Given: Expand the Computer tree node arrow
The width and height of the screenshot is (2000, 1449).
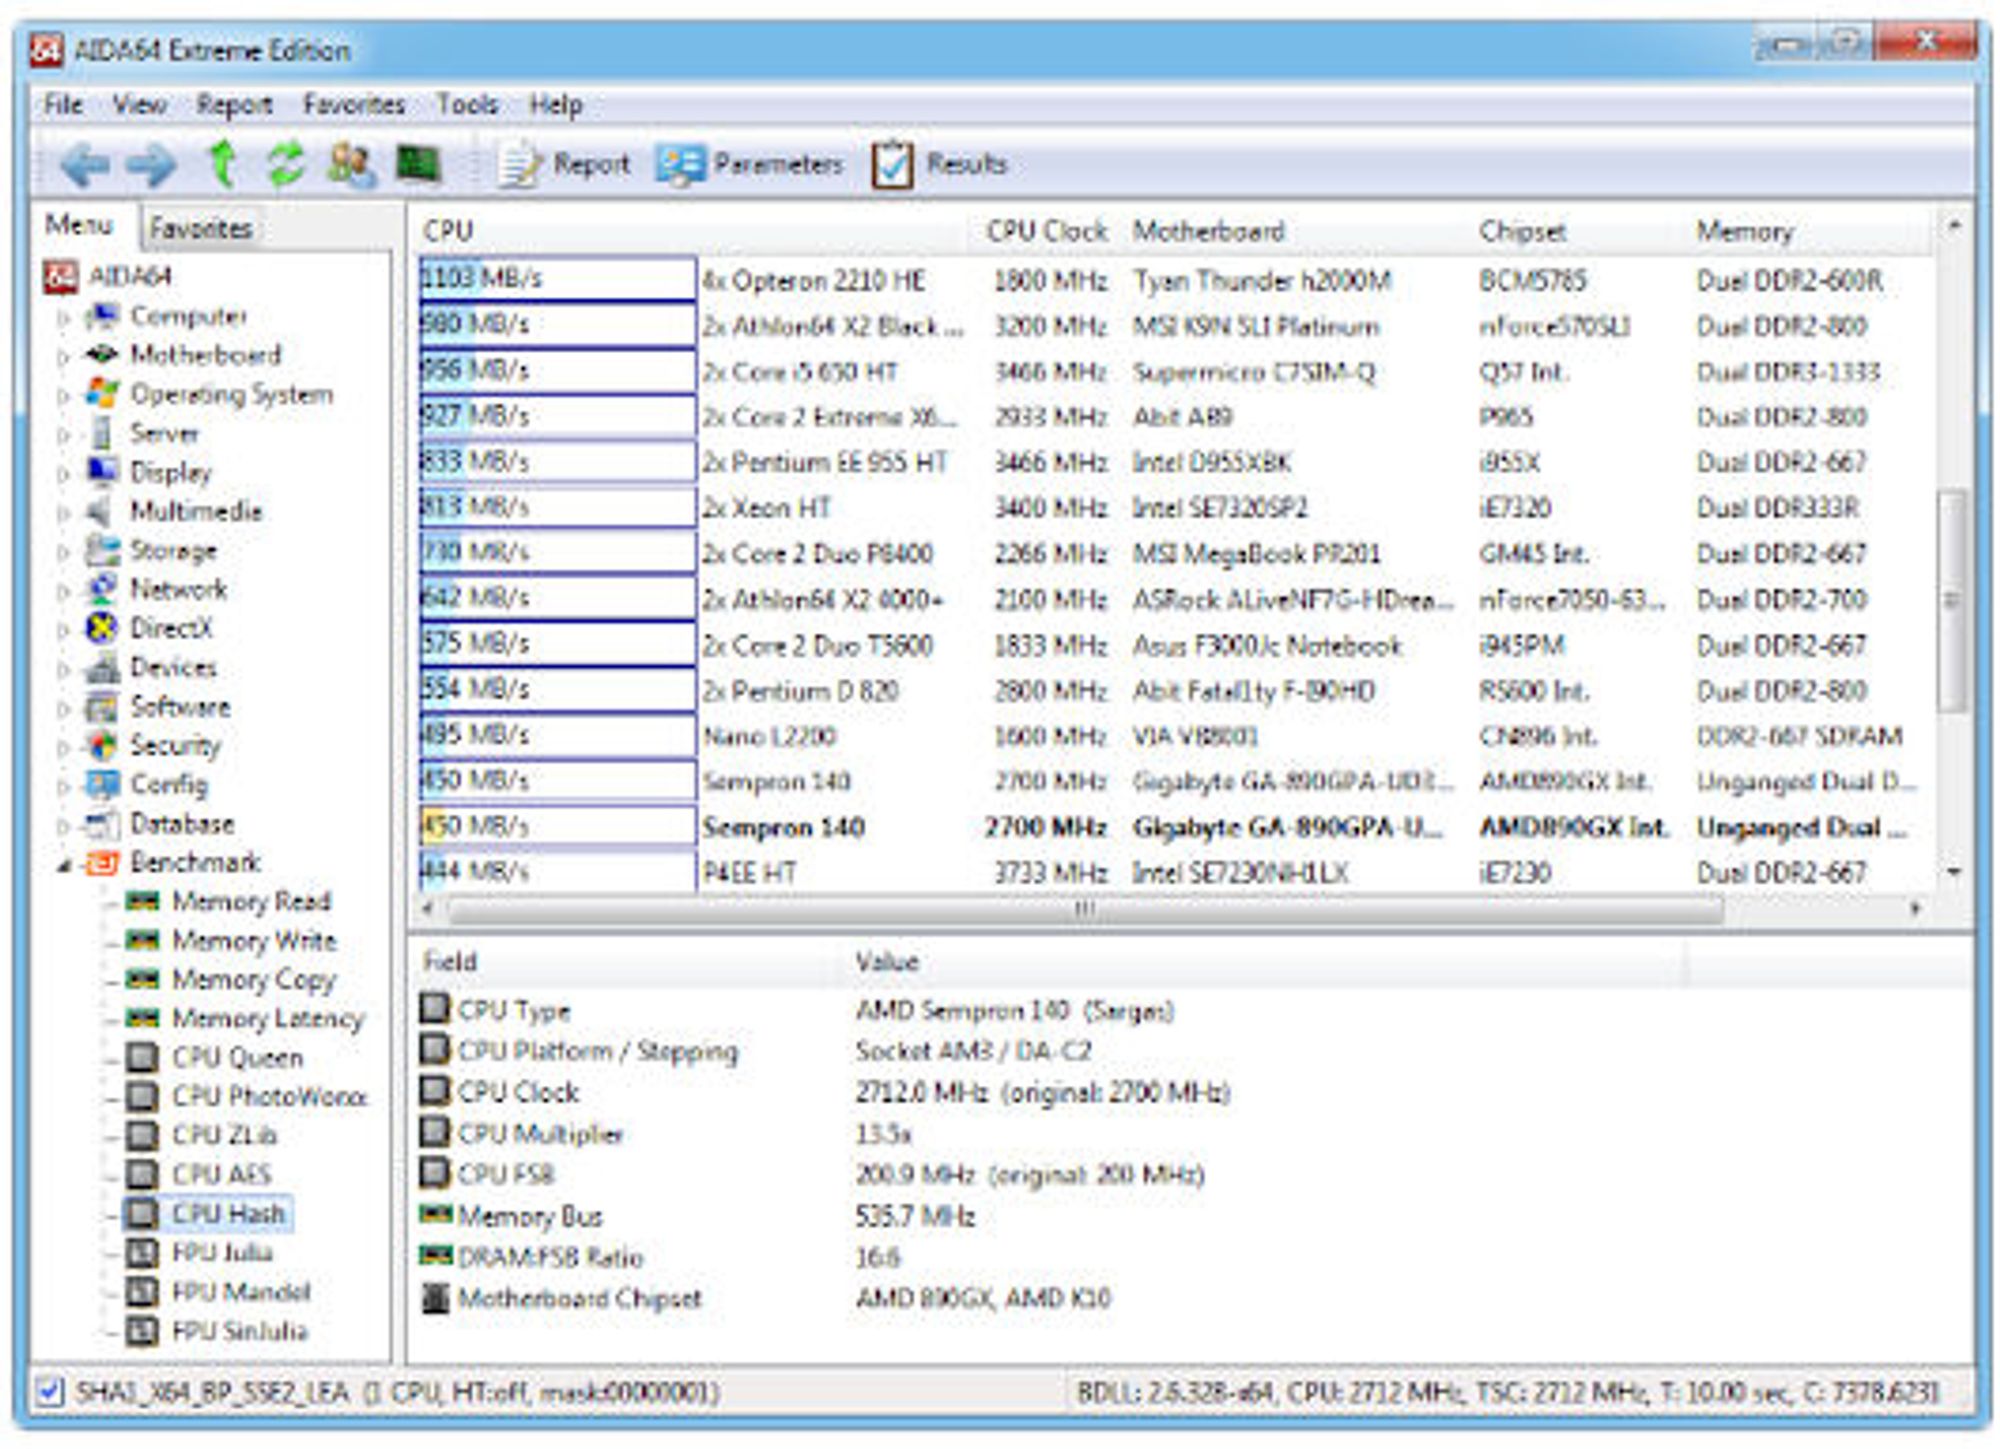Looking at the screenshot, I should (x=64, y=318).
